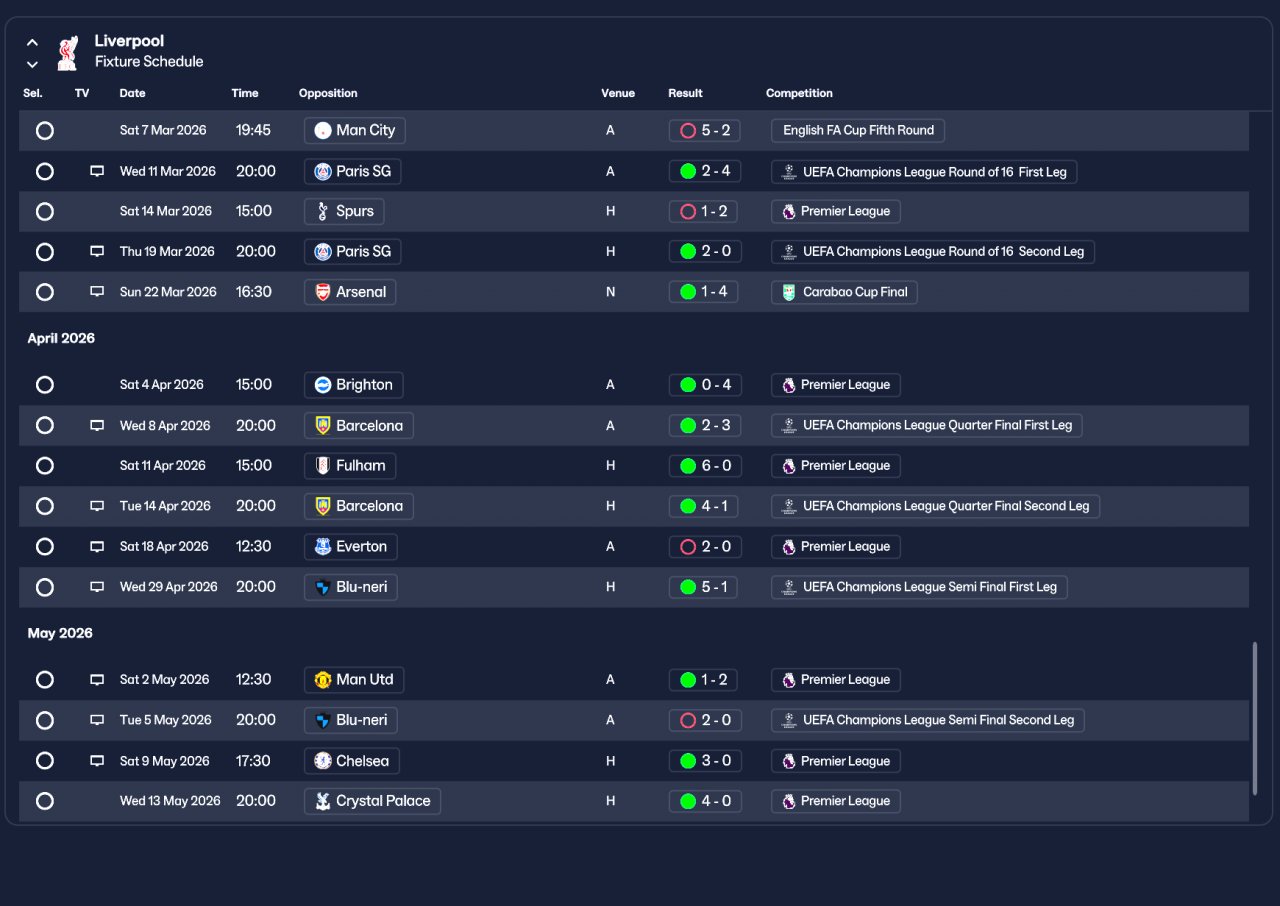This screenshot has height=906, width=1280.
Task: Click the Fulham club badge icon
Action: (x=322, y=465)
